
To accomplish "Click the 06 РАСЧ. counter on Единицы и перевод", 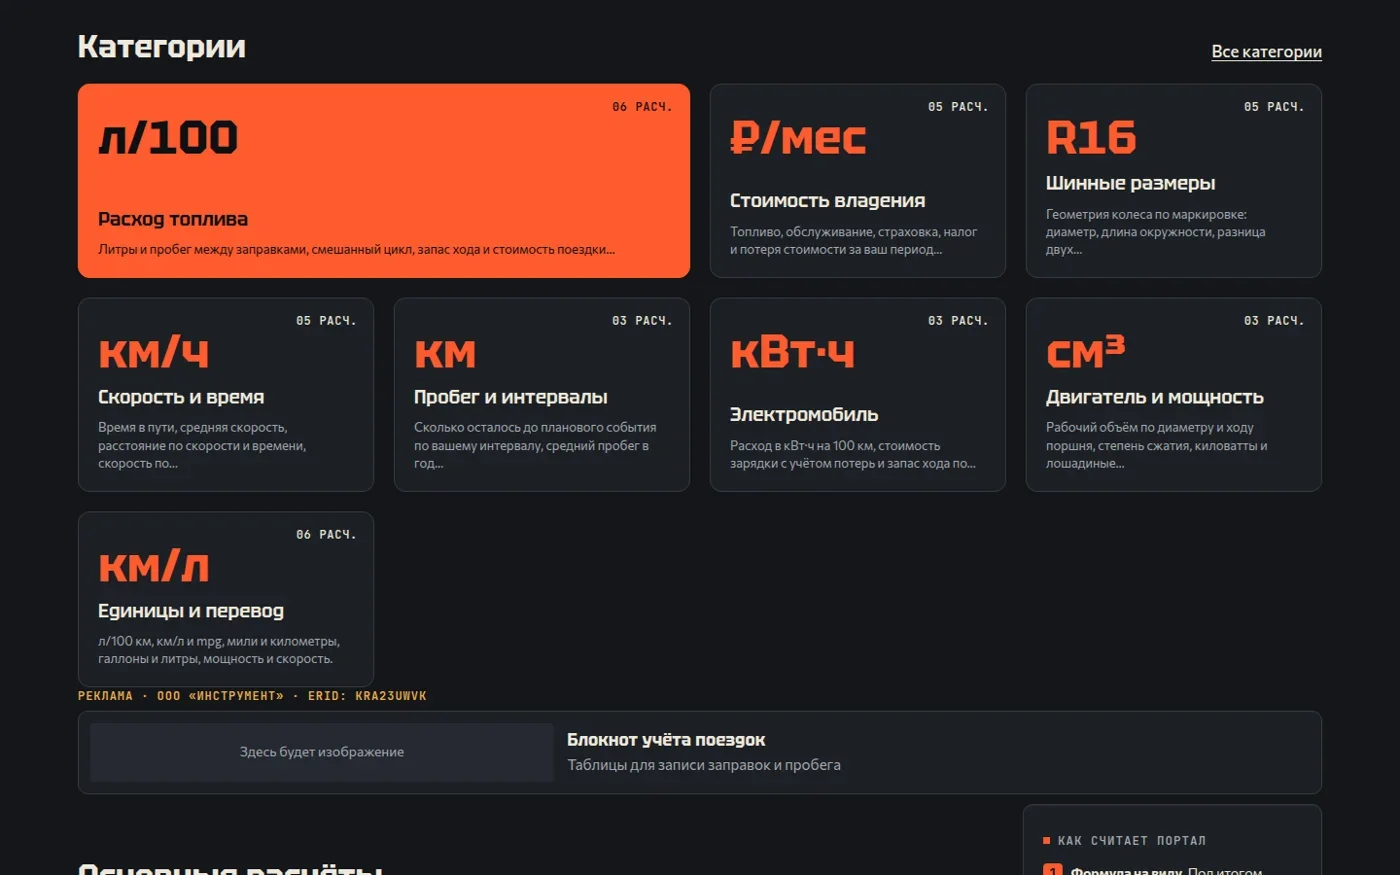I will (x=326, y=535).
